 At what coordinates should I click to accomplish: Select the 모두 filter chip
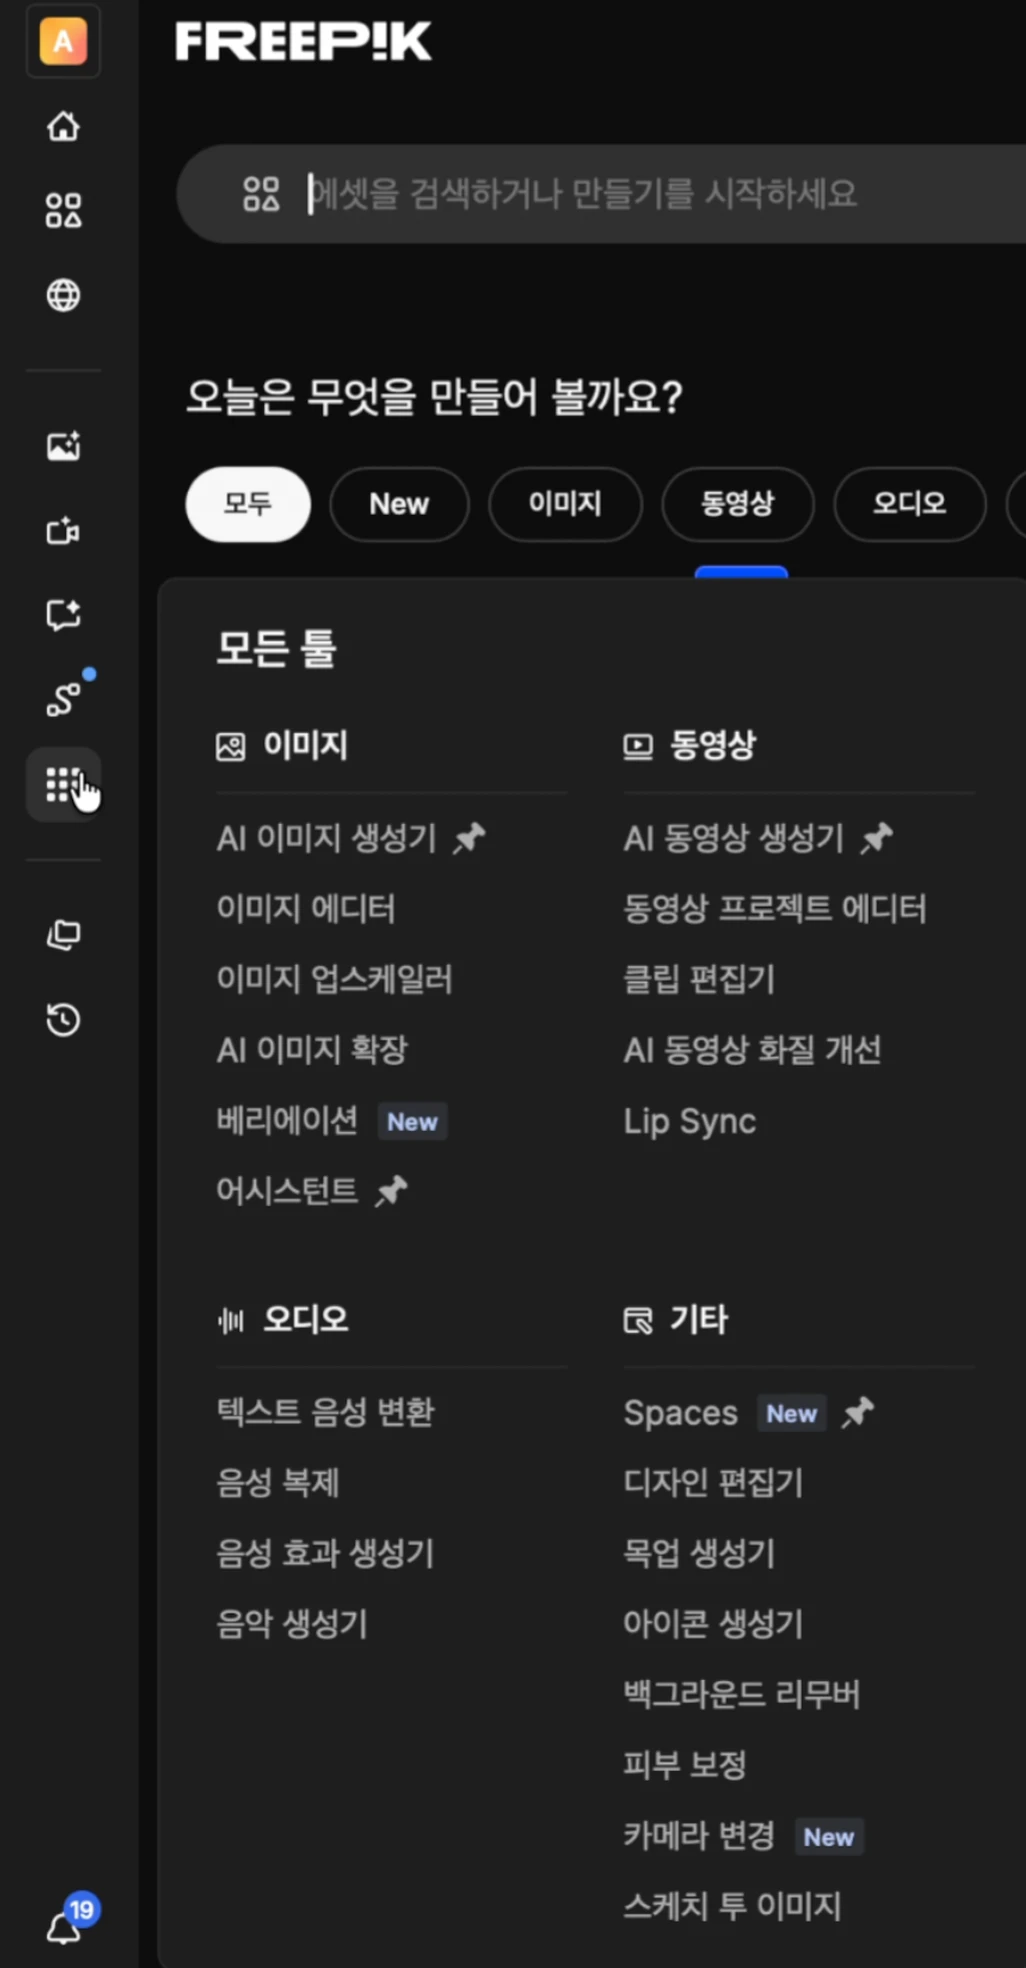(248, 504)
